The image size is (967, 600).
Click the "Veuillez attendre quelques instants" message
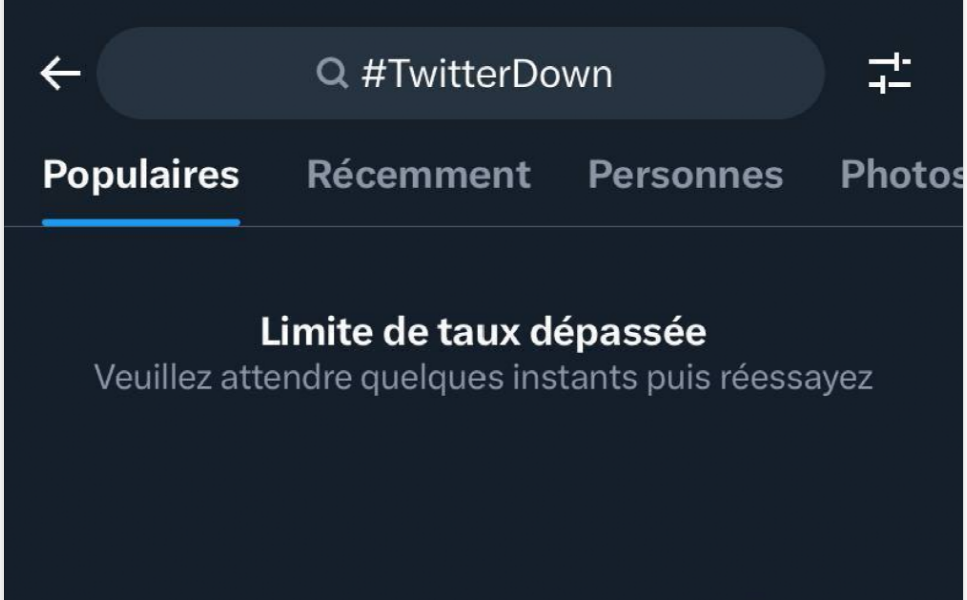483,379
